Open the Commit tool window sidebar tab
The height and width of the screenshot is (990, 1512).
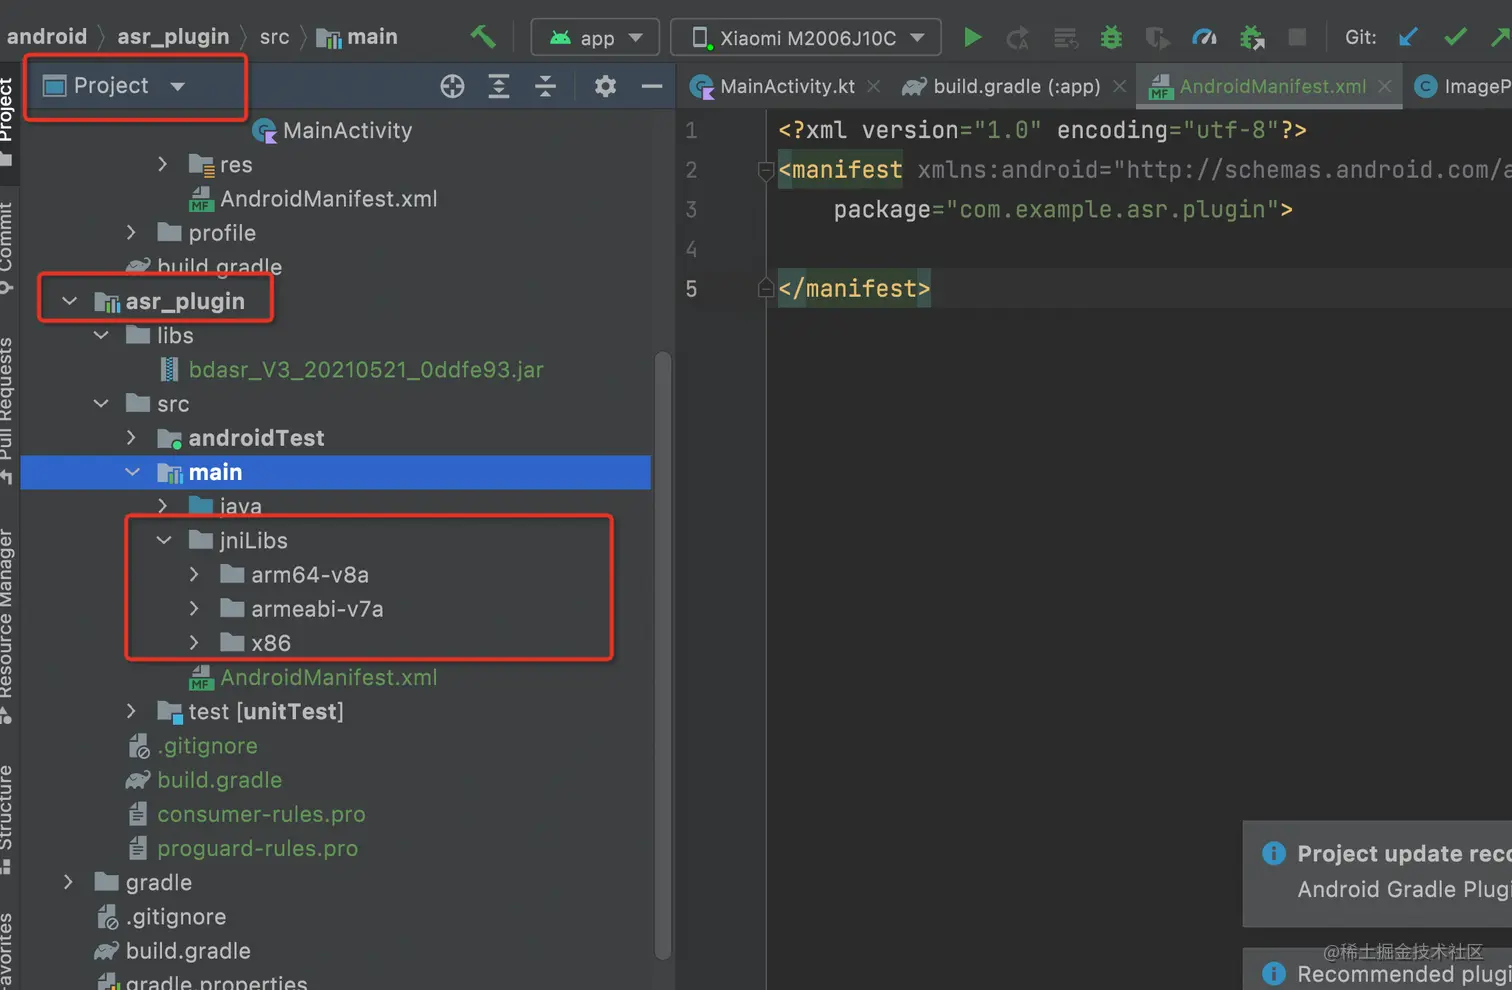point(8,247)
